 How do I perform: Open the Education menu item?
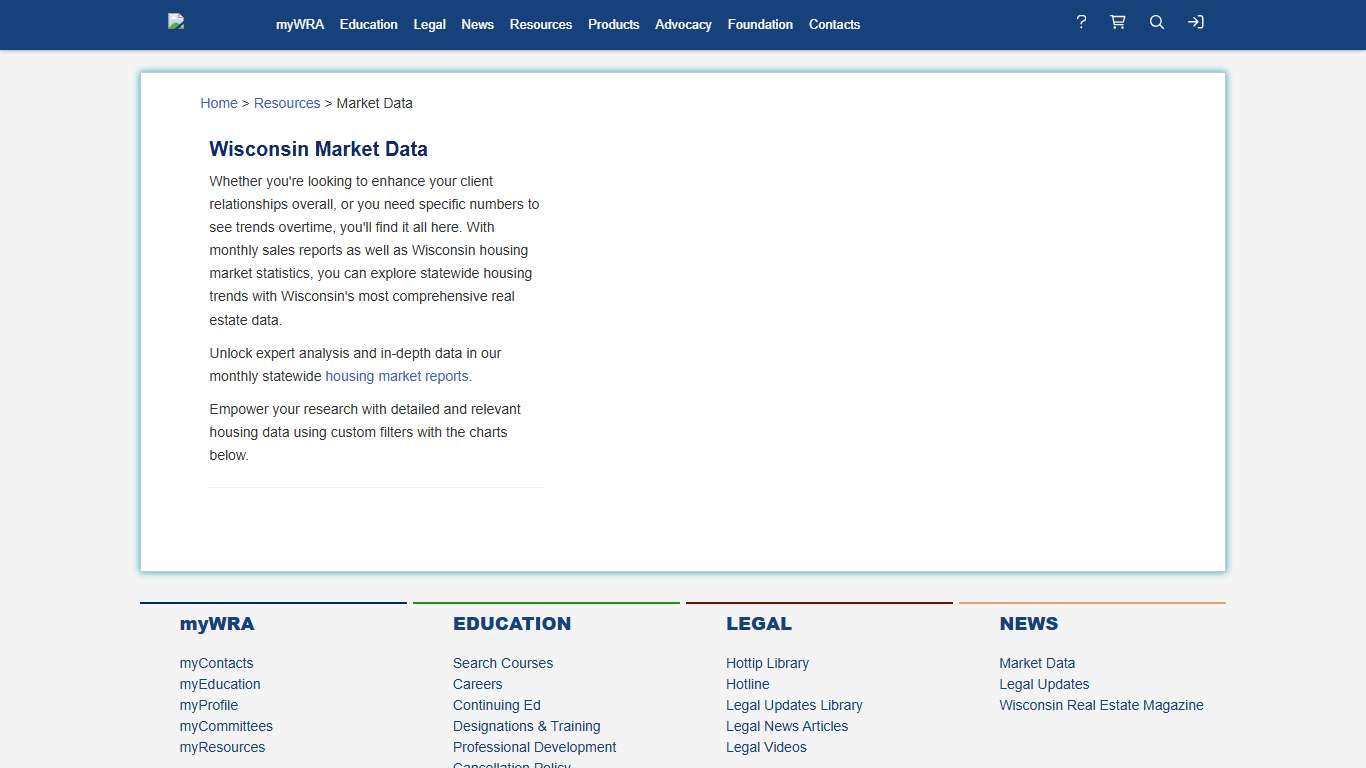pyautogui.click(x=368, y=24)
